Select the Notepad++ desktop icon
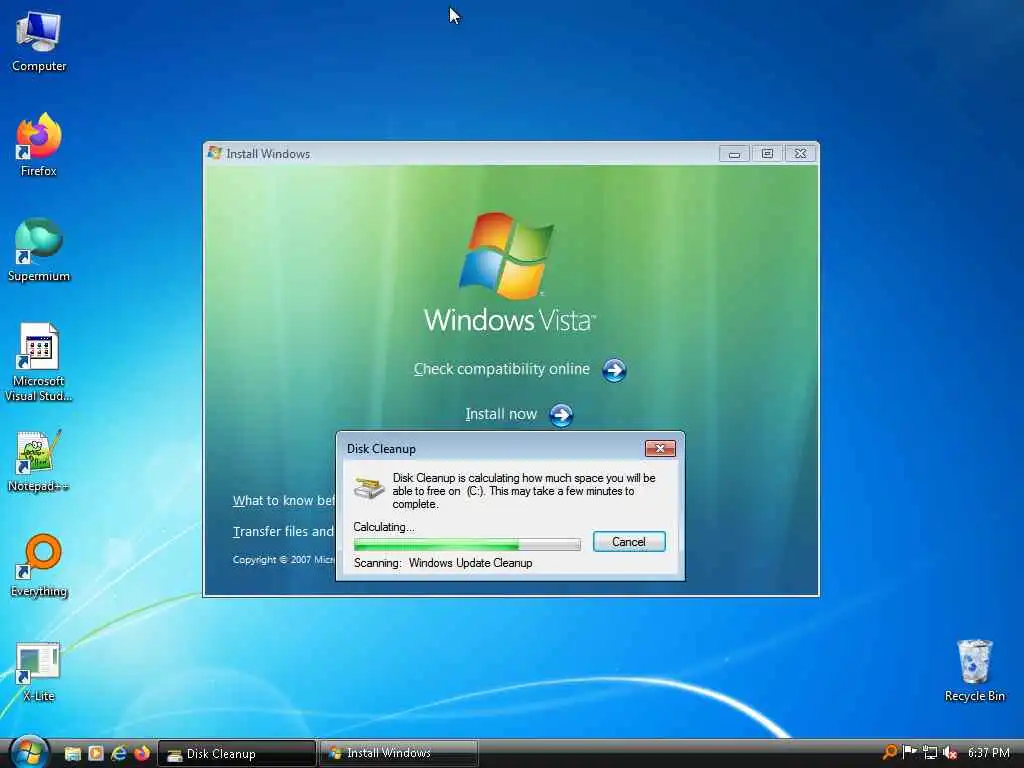Image resolution: width=1024 pixels, height=768 pixels. 39,460
